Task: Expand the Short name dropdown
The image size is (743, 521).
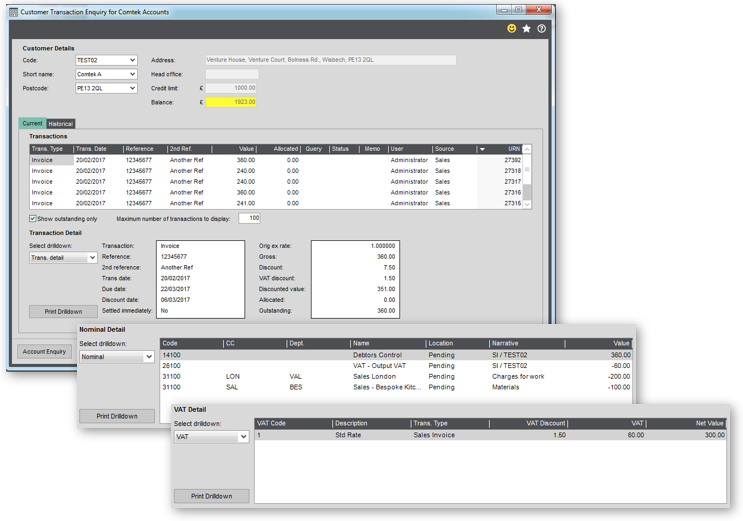Action: (x=132, y=74)
